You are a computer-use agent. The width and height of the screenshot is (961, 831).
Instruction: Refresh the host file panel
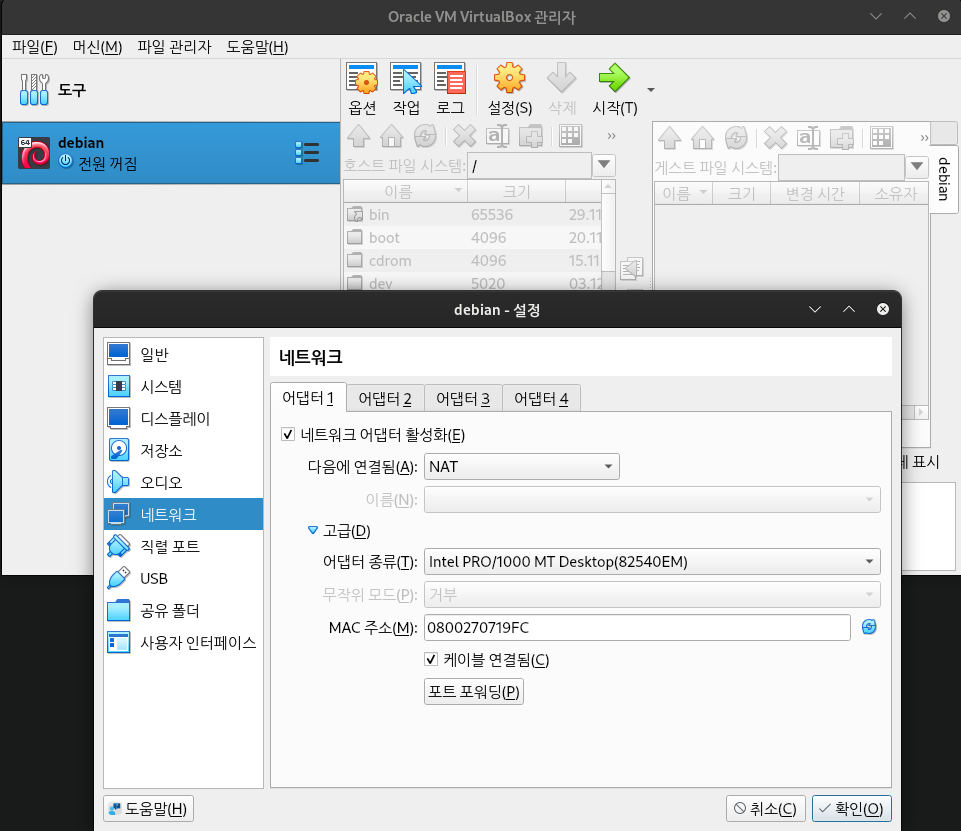coord(425,136)
